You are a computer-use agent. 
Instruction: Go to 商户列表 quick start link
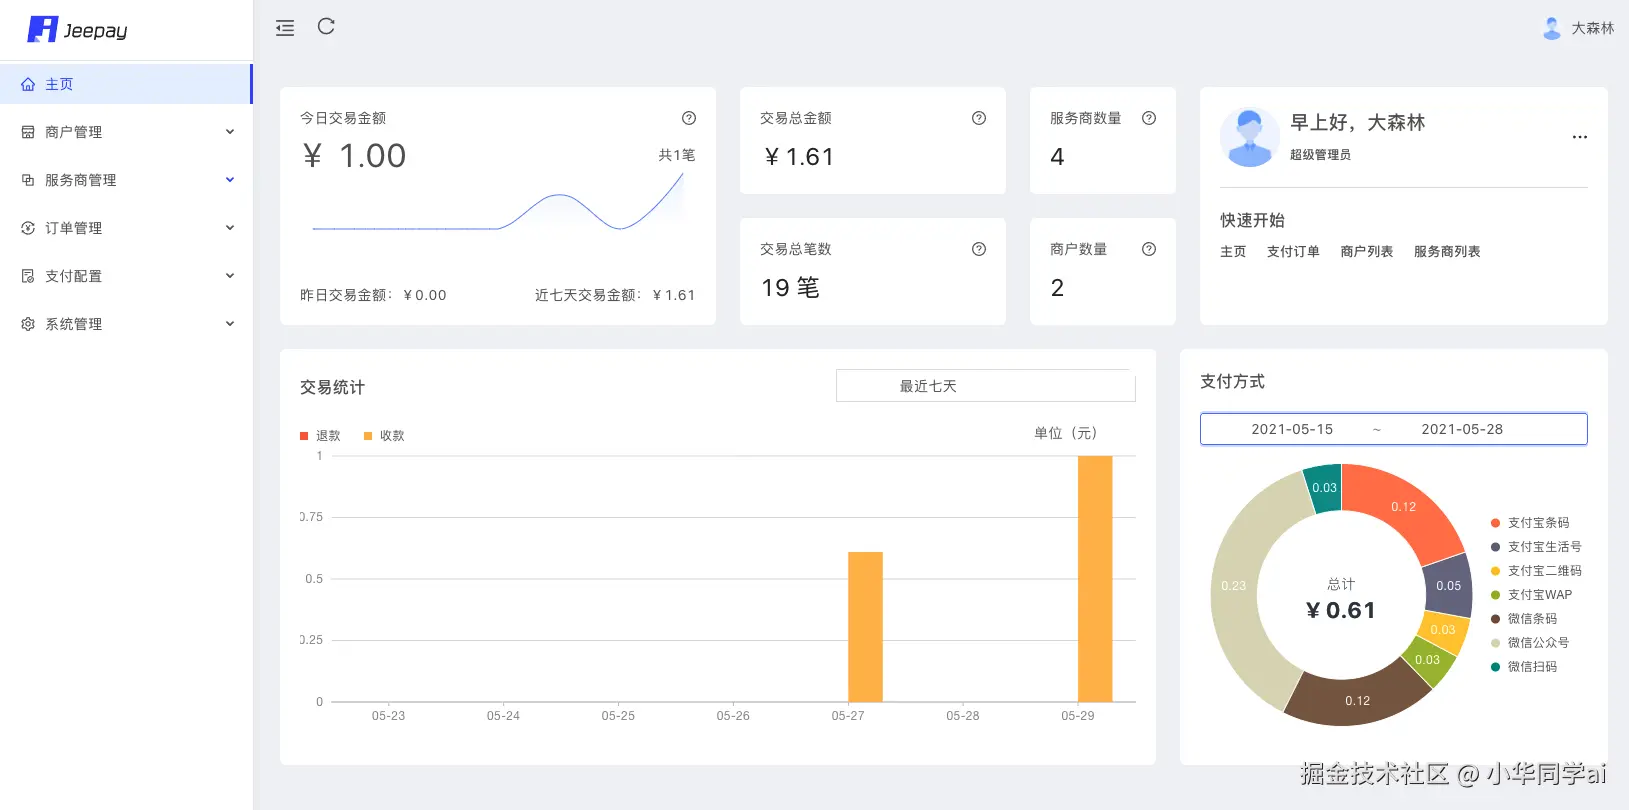[1367, 252]
